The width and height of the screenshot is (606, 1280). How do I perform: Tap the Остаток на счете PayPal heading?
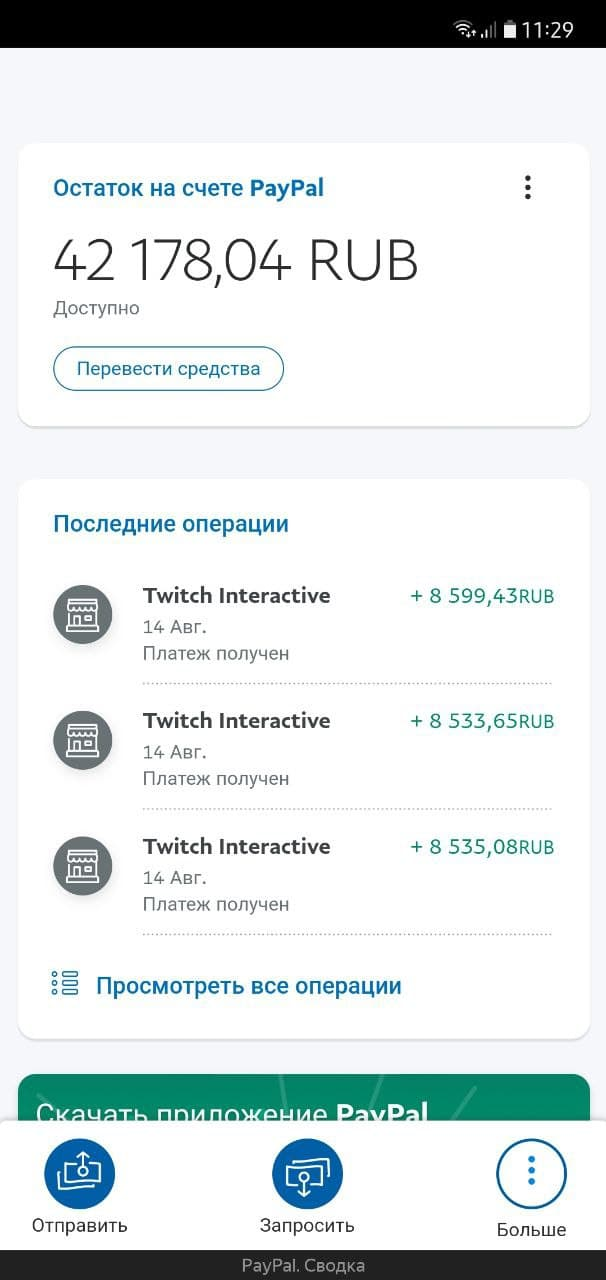click(x=189, y=188)
